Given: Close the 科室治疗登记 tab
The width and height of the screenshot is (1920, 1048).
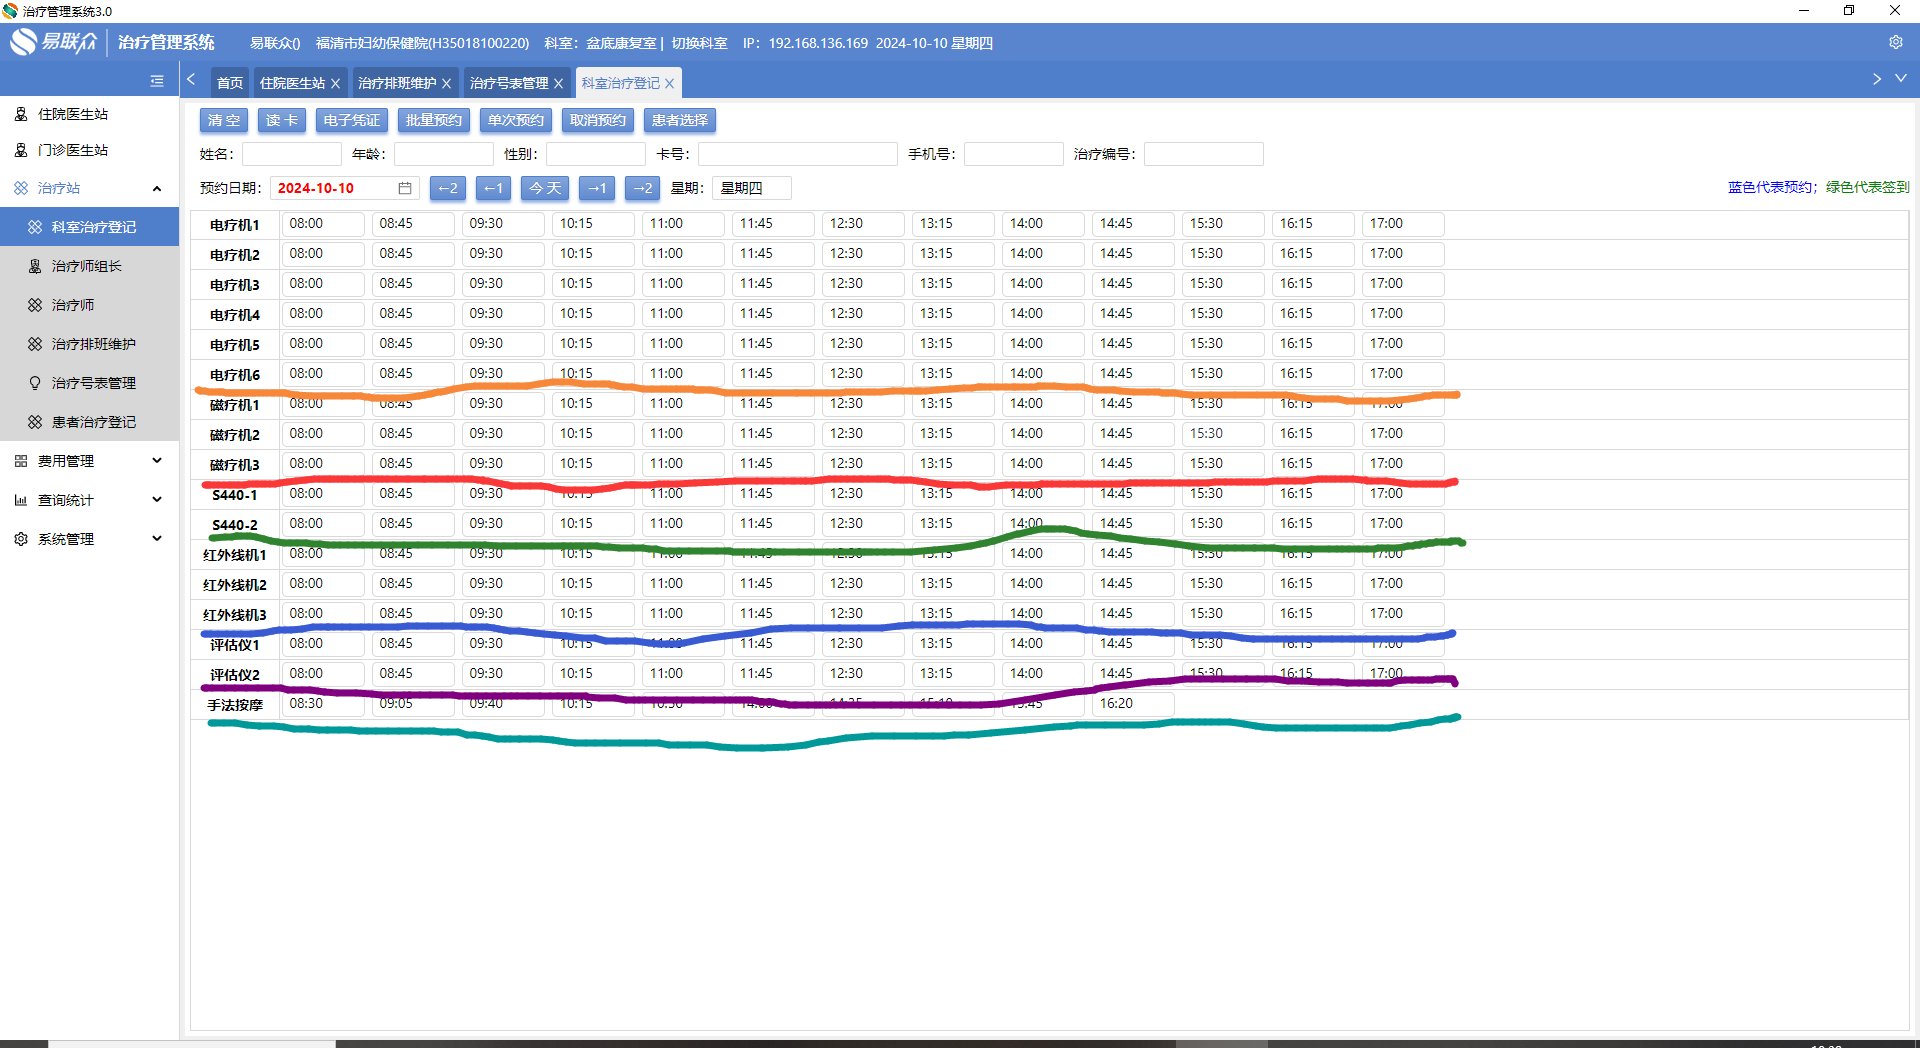Looking at the screenshot, I should [x=670, y=83].
